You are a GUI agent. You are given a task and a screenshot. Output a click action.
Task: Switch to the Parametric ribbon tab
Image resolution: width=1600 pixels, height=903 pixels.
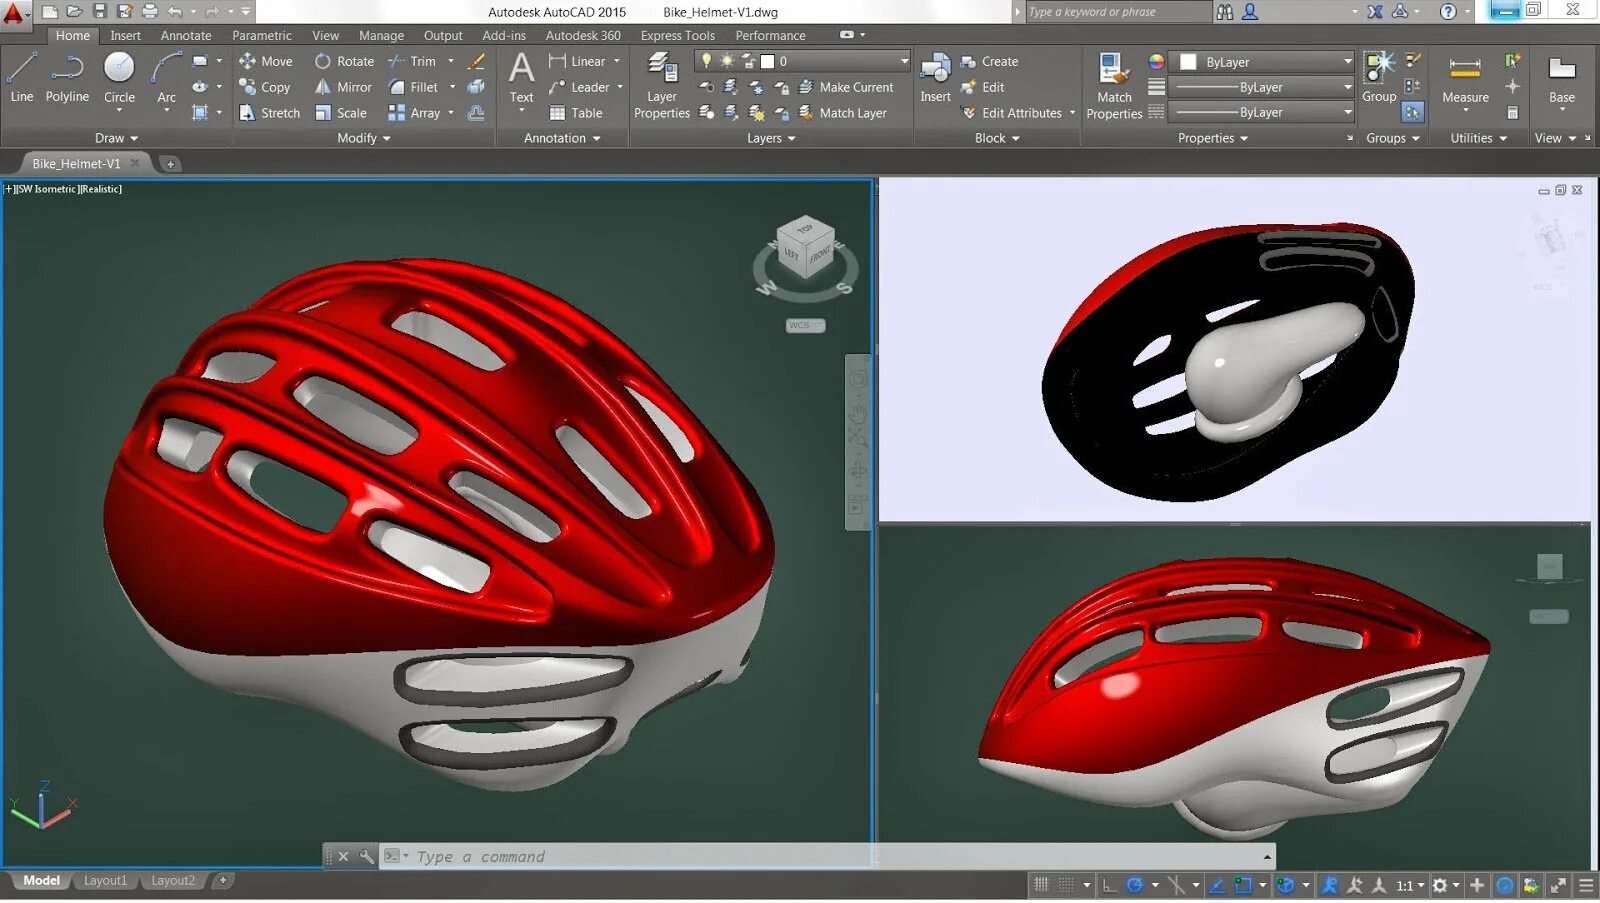tap(261, 35)
